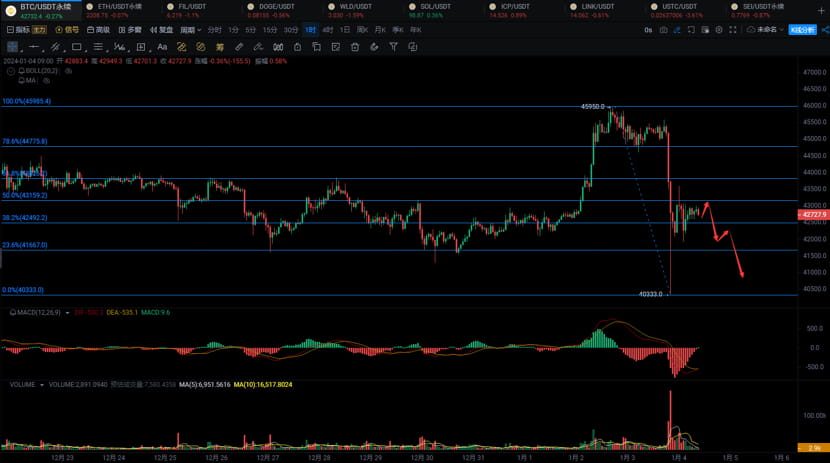Select the parallel channel drawing tool
This screenshot has width=830, height=463.
click(x=55, y=47)
